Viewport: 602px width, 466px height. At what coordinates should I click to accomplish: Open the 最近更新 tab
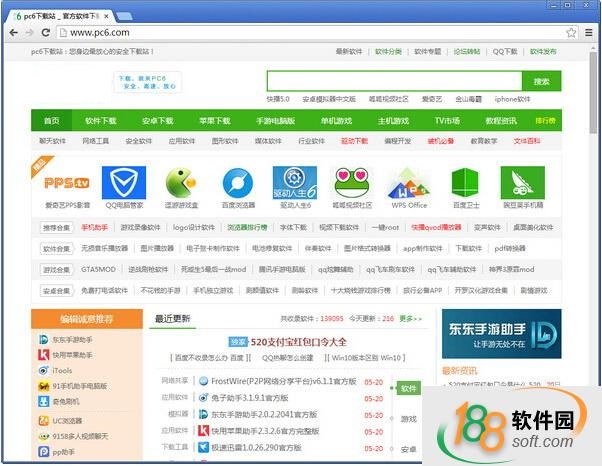[x=172, y=318]
